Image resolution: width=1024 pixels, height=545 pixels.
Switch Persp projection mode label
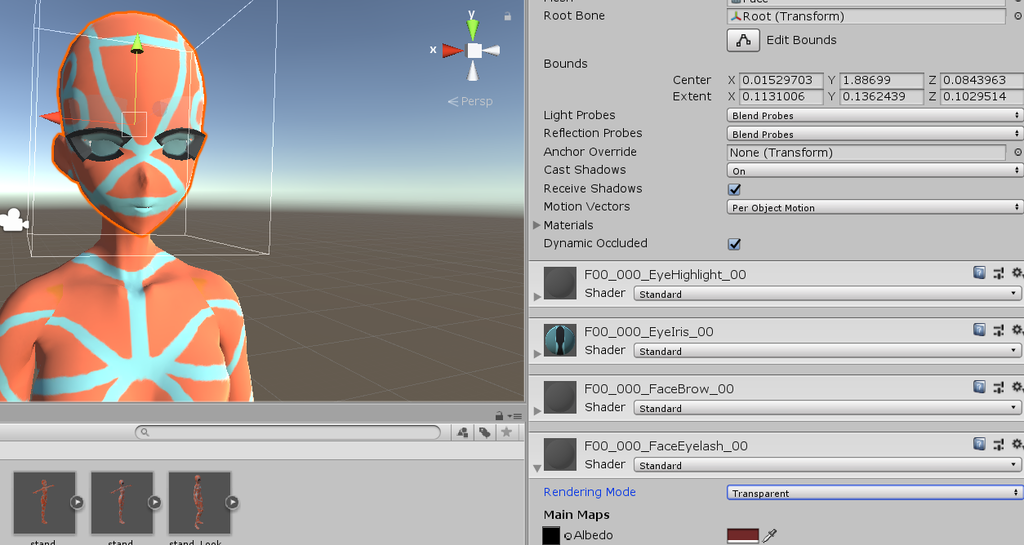tap(470, 101)
